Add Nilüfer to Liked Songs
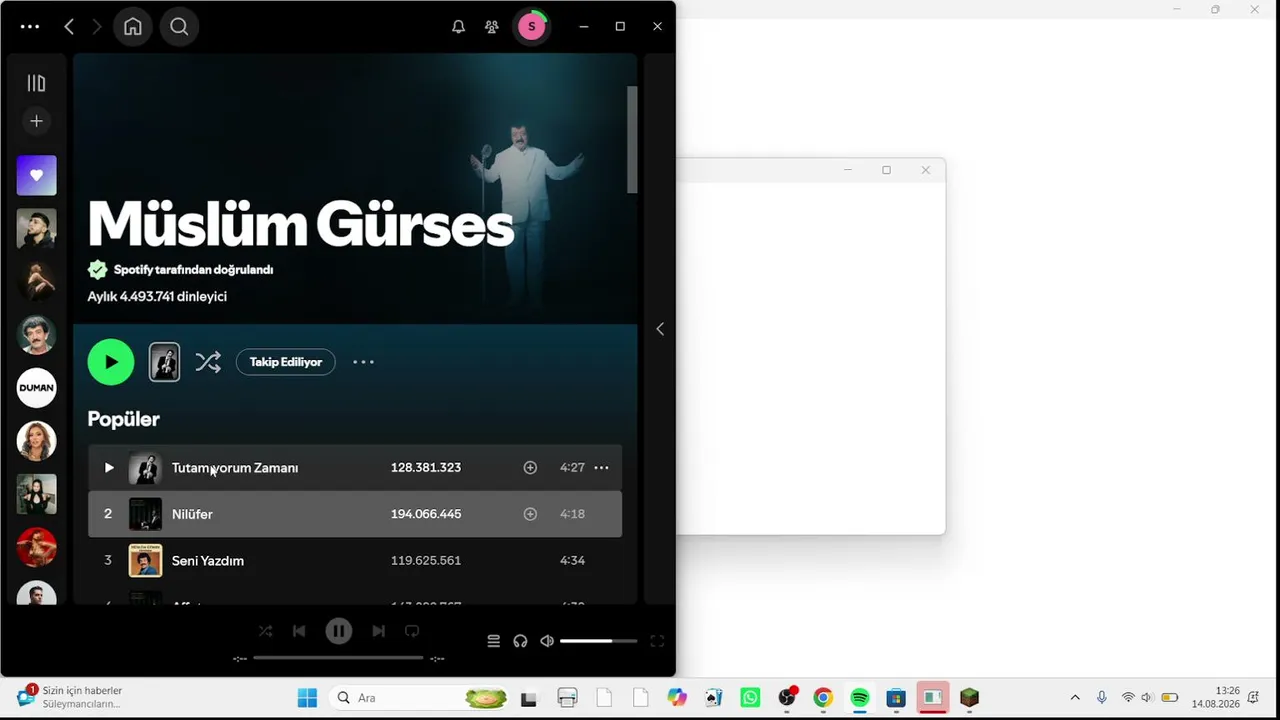The image size is (1280, 720). click(x=530, y=514)
